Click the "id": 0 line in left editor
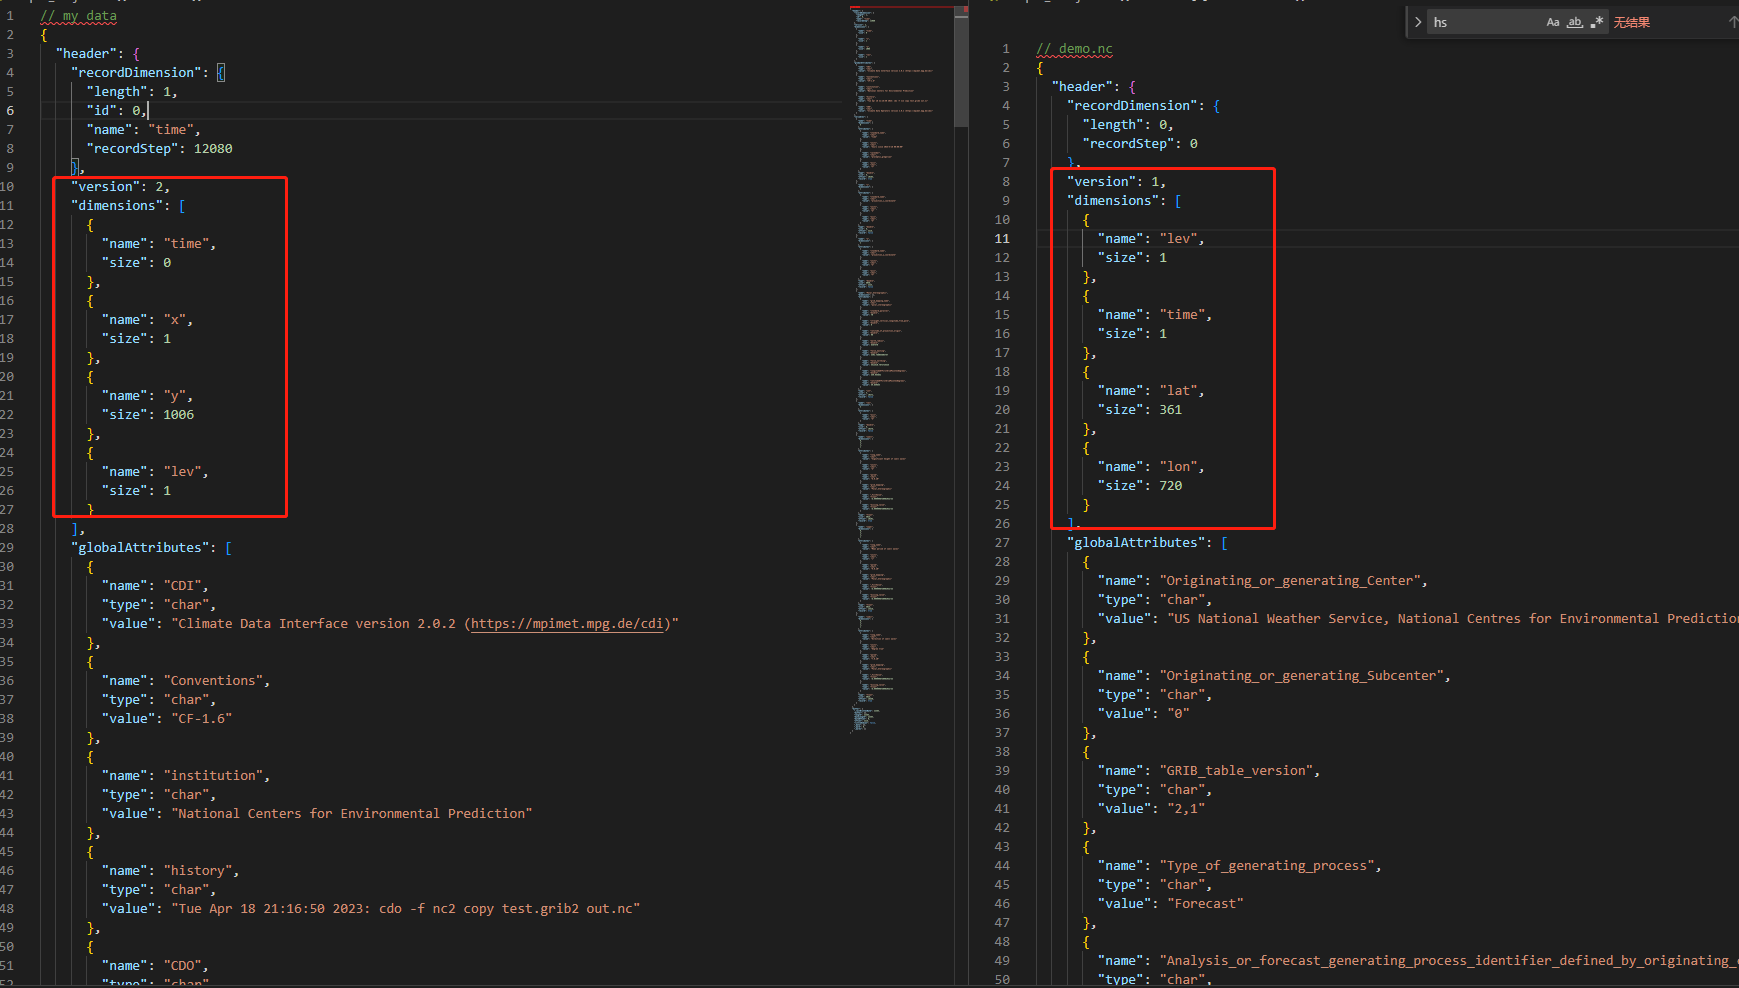This screenshot has height=988, width=1739. coord(117,111)
